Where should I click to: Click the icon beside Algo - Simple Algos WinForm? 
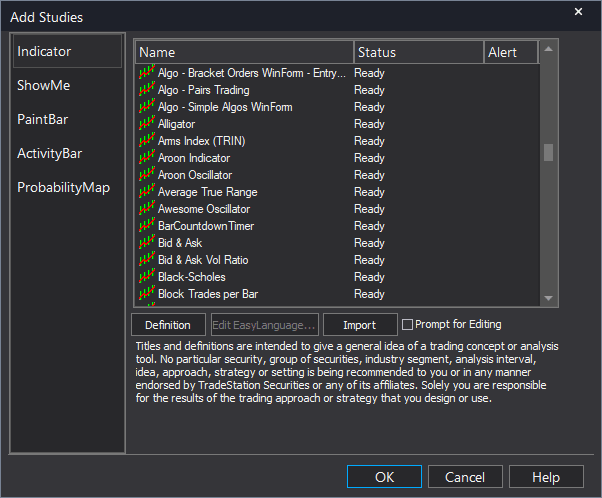click(147, 107)
